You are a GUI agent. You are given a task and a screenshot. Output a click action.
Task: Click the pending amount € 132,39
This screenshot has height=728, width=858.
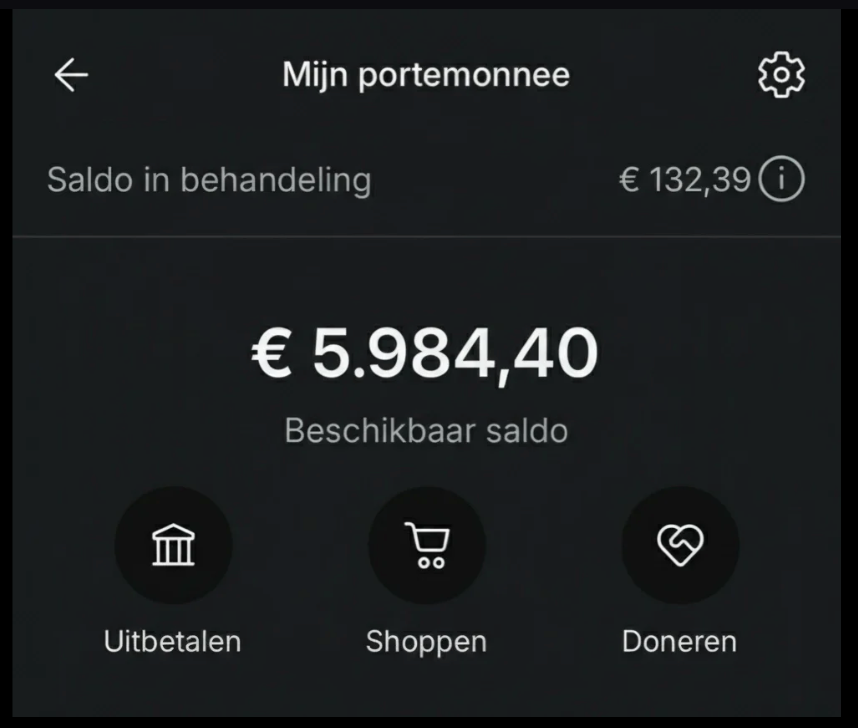[x=685, y=180]
